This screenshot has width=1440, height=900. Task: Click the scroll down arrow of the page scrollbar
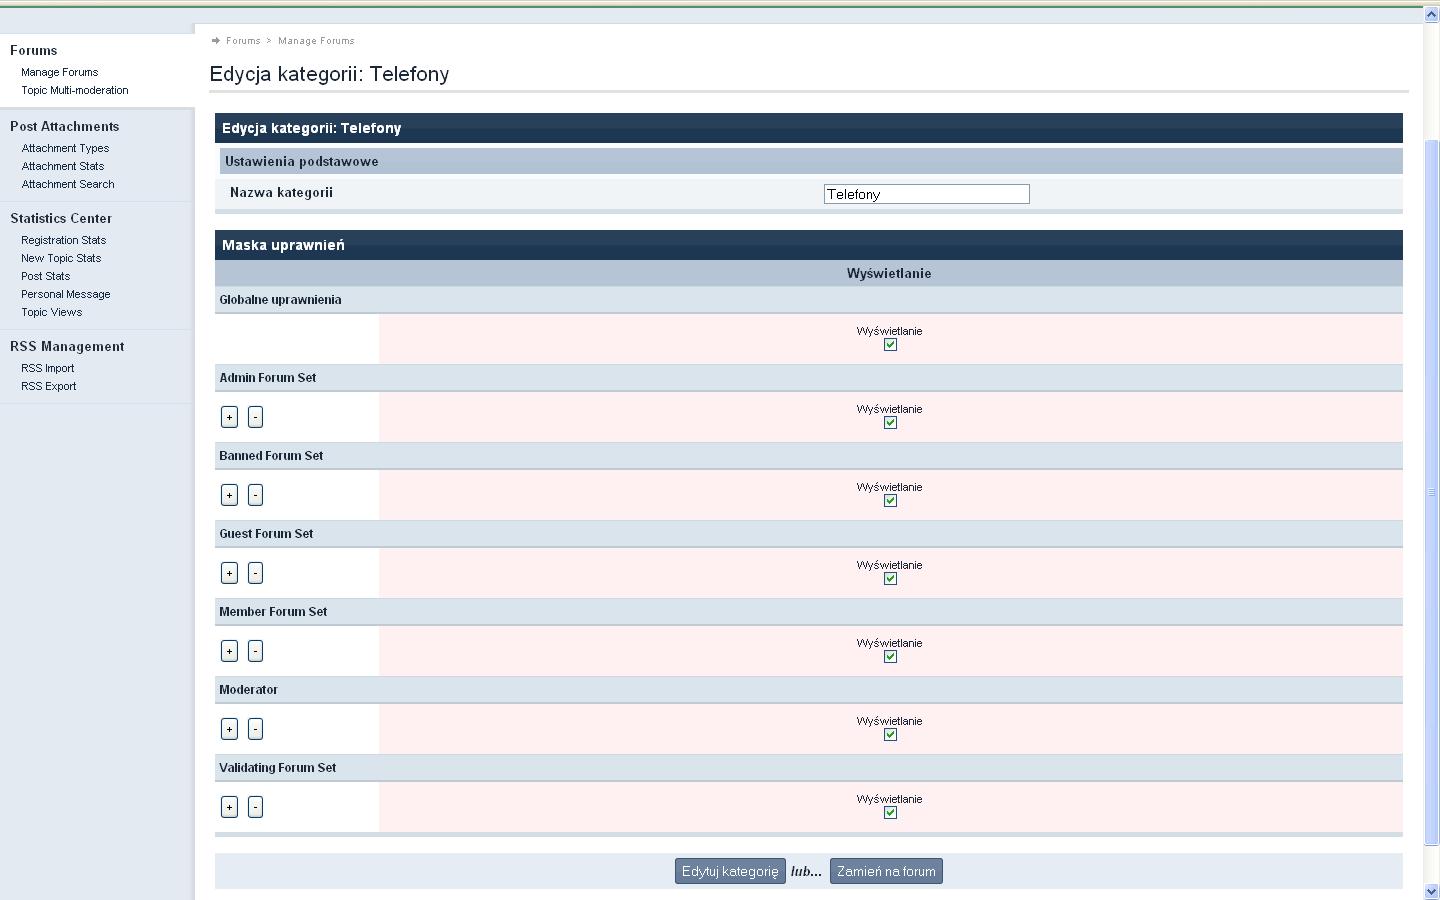coord(1431,891)
